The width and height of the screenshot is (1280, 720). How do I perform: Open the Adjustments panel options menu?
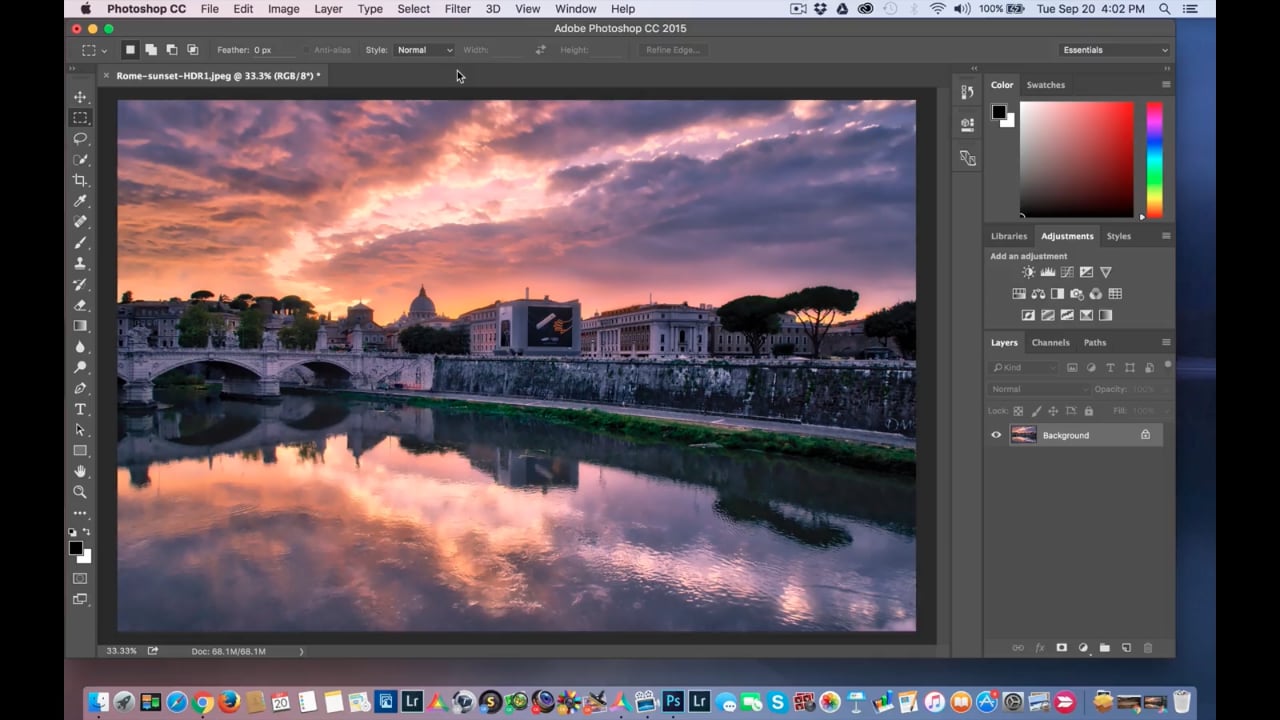click(x=1166, y=236)
